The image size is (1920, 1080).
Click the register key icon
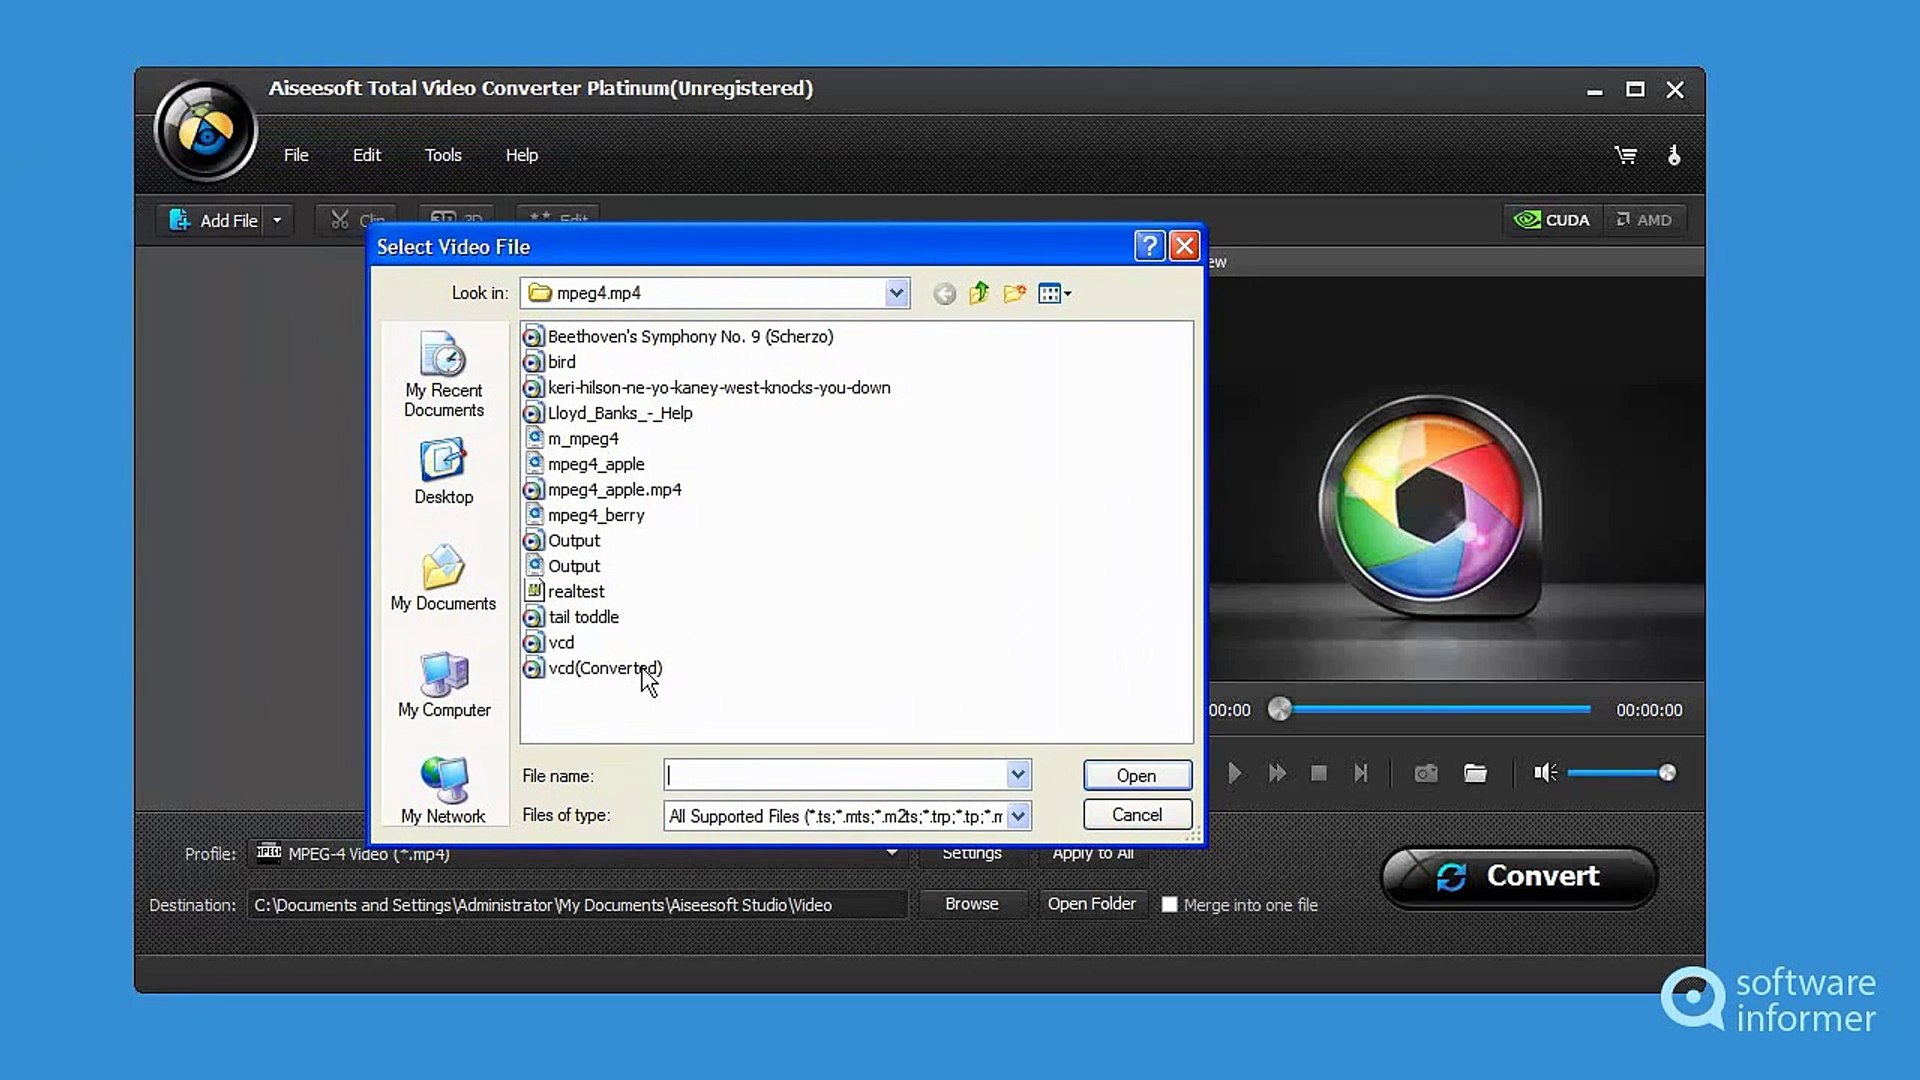point(1674,155)
